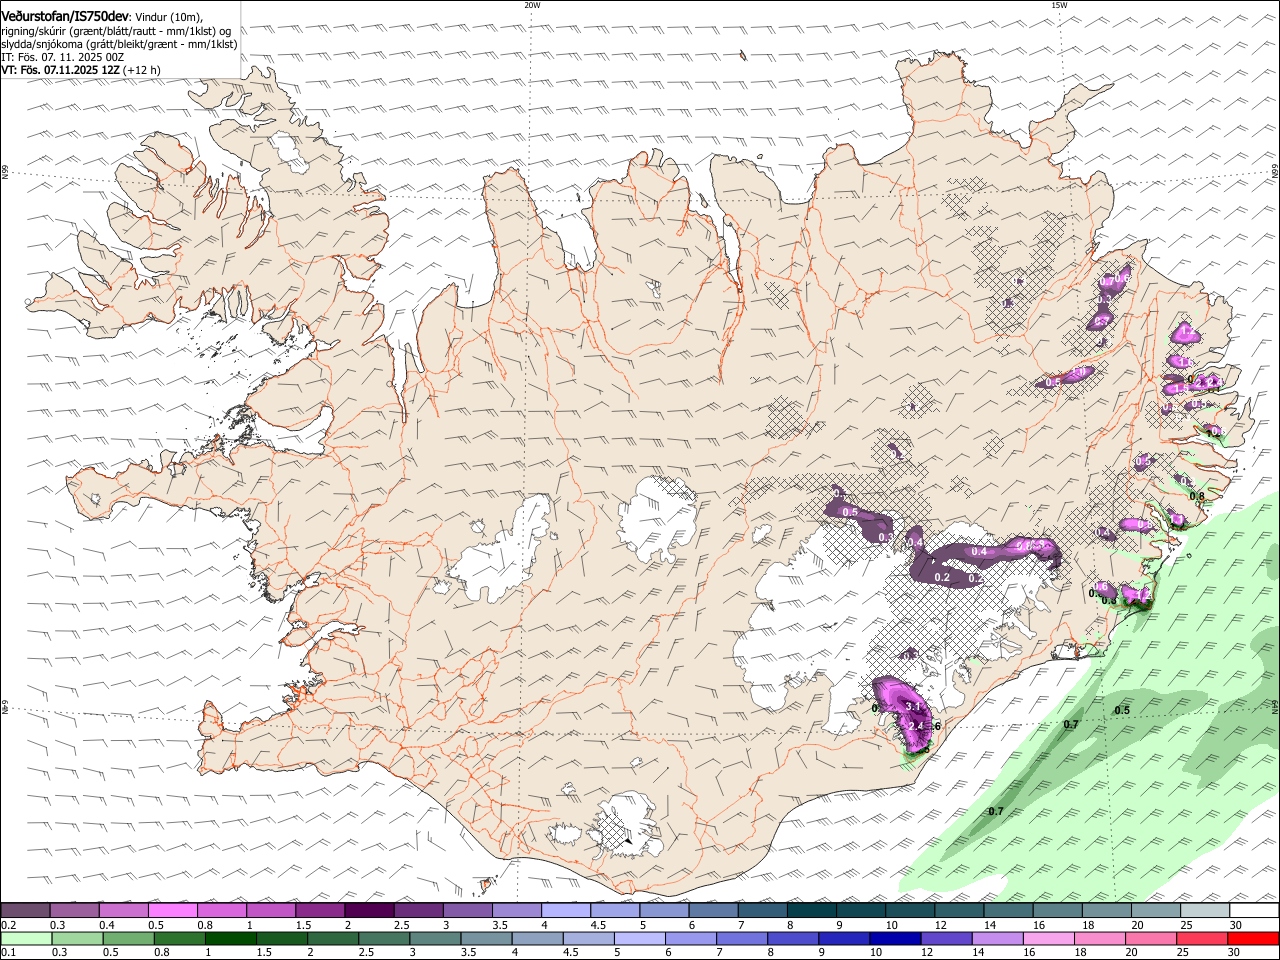Pick the dark navy 10 swatch in the rain scale

(893, 938)
